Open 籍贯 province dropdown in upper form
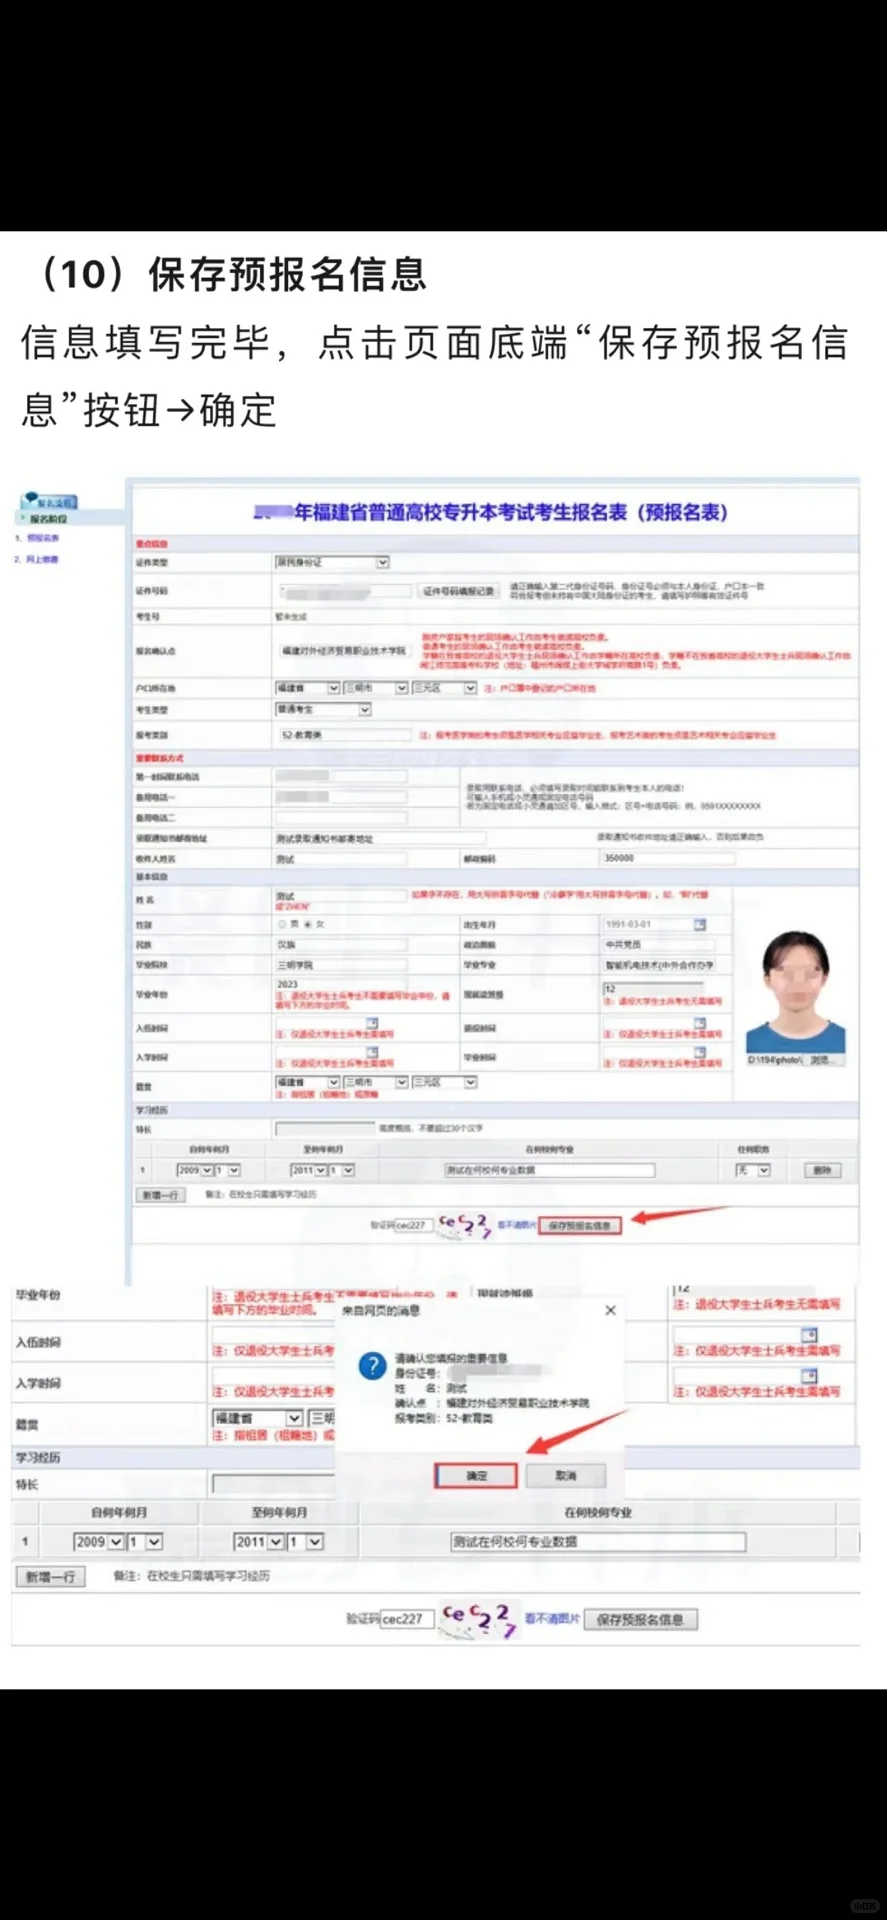Screen dimensions: 887x1920 [307, 1082]
